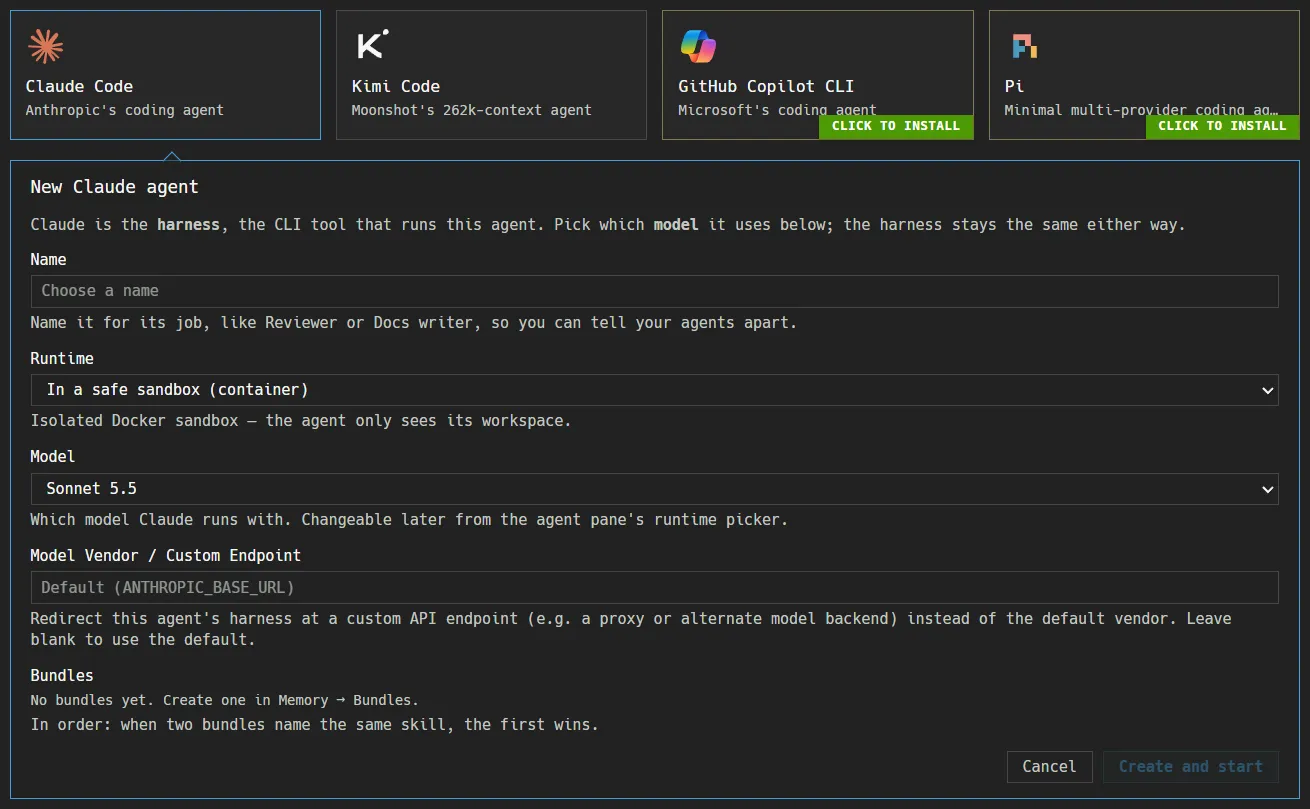Click the Bundles section label
Screen dimensions: 1310x809
tap(62, 675)
